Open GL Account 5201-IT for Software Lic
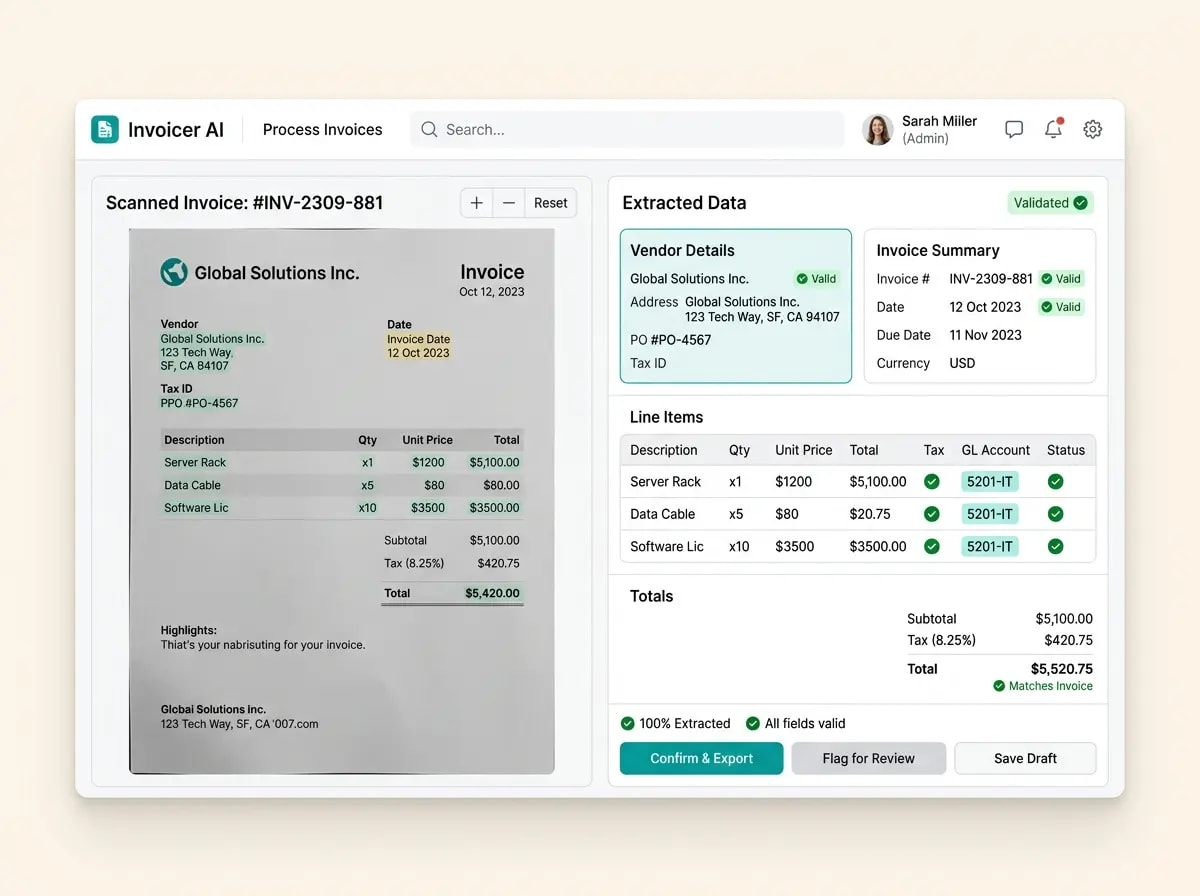The image size is (1200, 896). (x=990, y=546)
